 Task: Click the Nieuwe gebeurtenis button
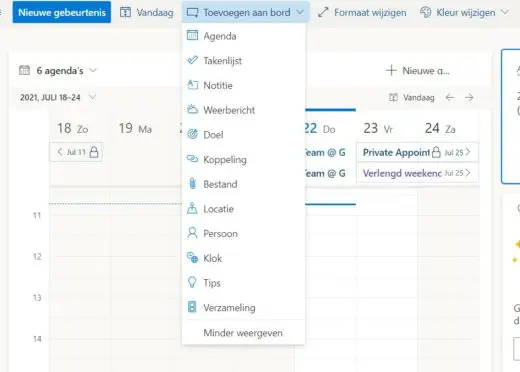point(62,12)
